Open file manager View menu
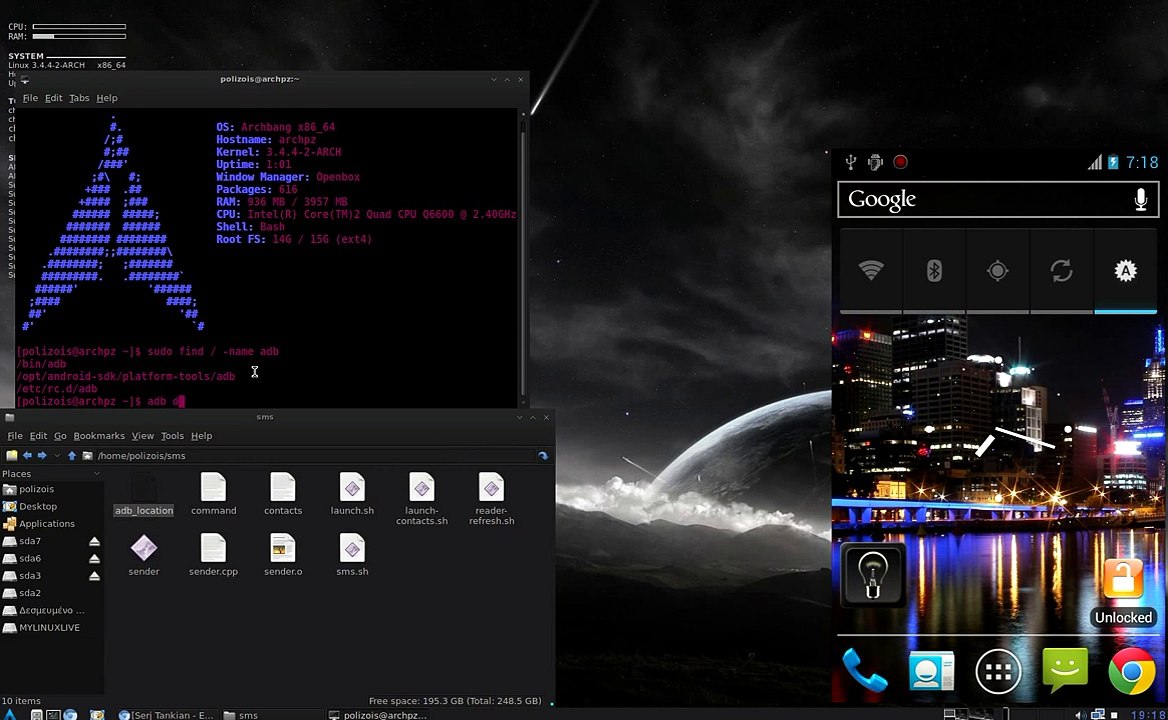 [x=142, y=436]
